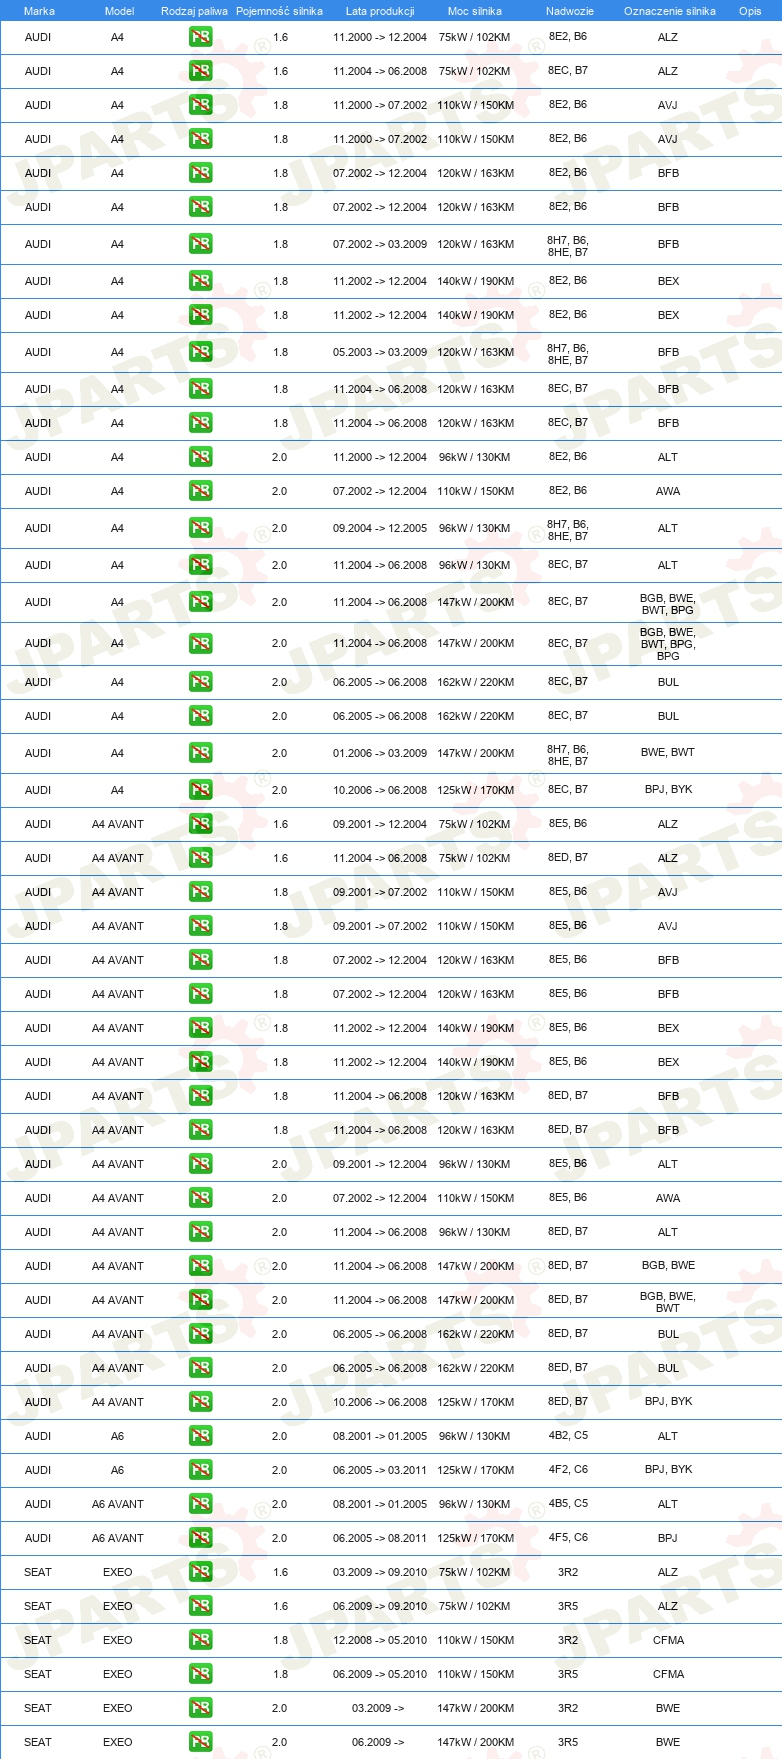Click date cell 03.2009 -> in SEAT row
Viewport: 782px width, 1759px height.
[x=378, y=1708]
